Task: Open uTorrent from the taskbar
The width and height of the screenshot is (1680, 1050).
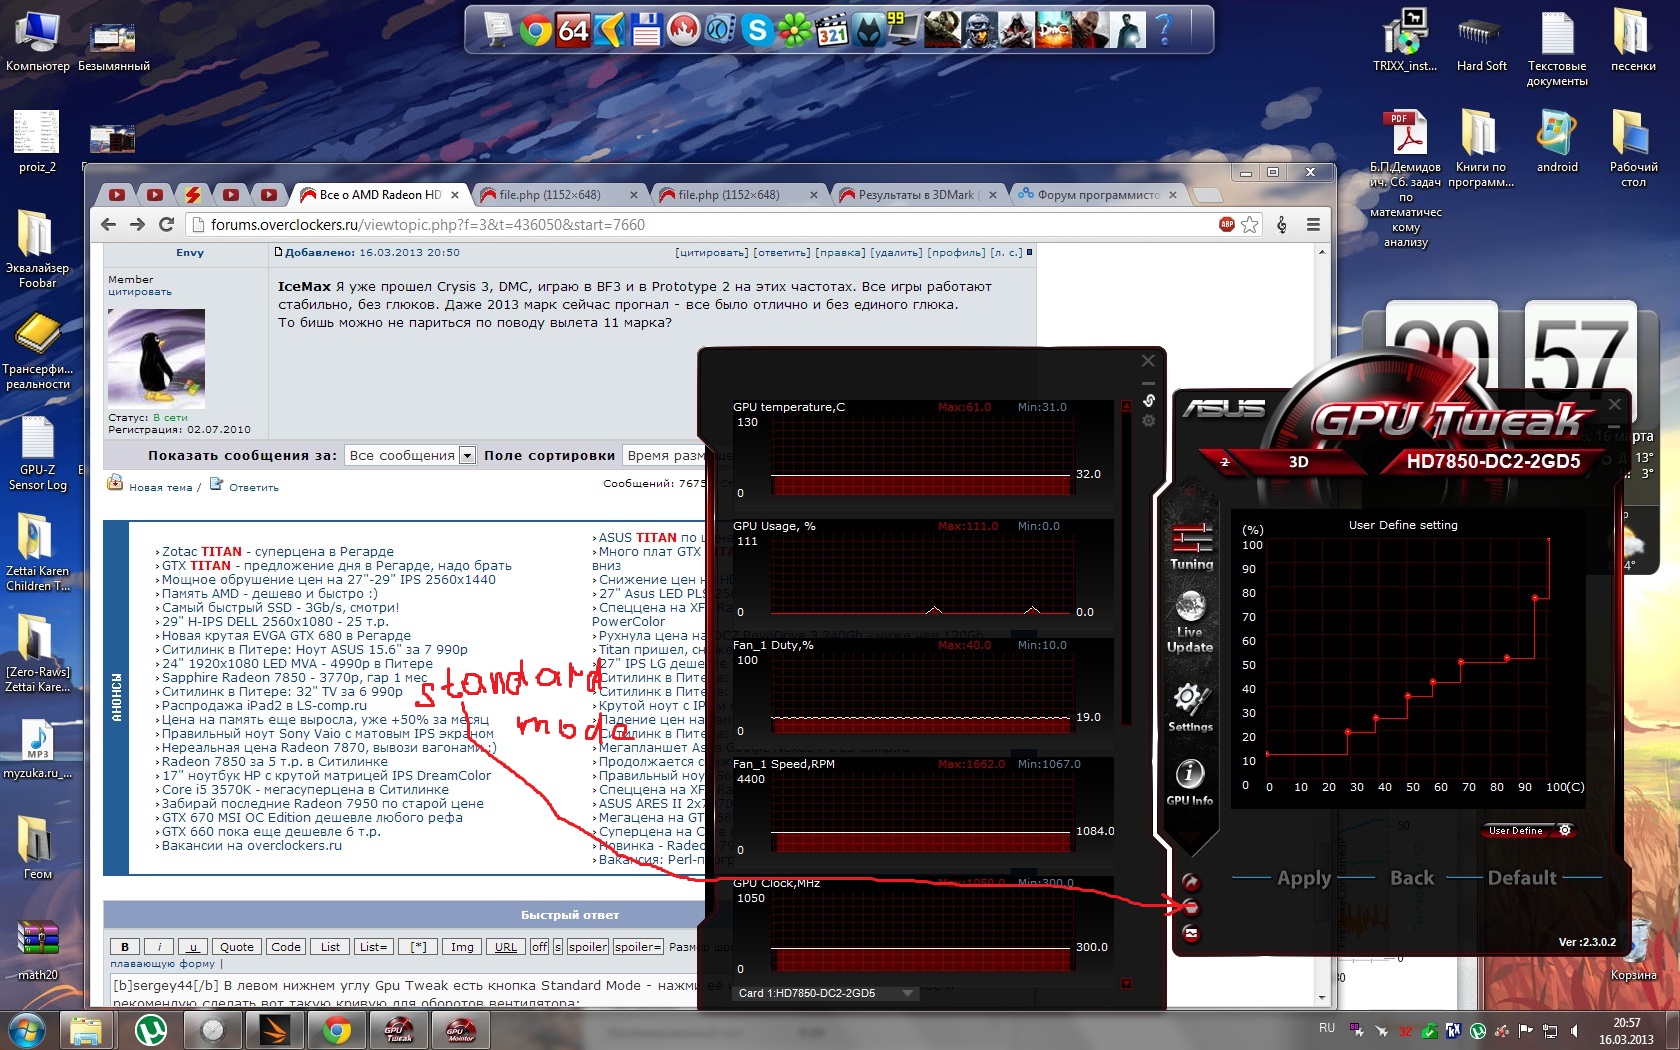Action: 151,1030
